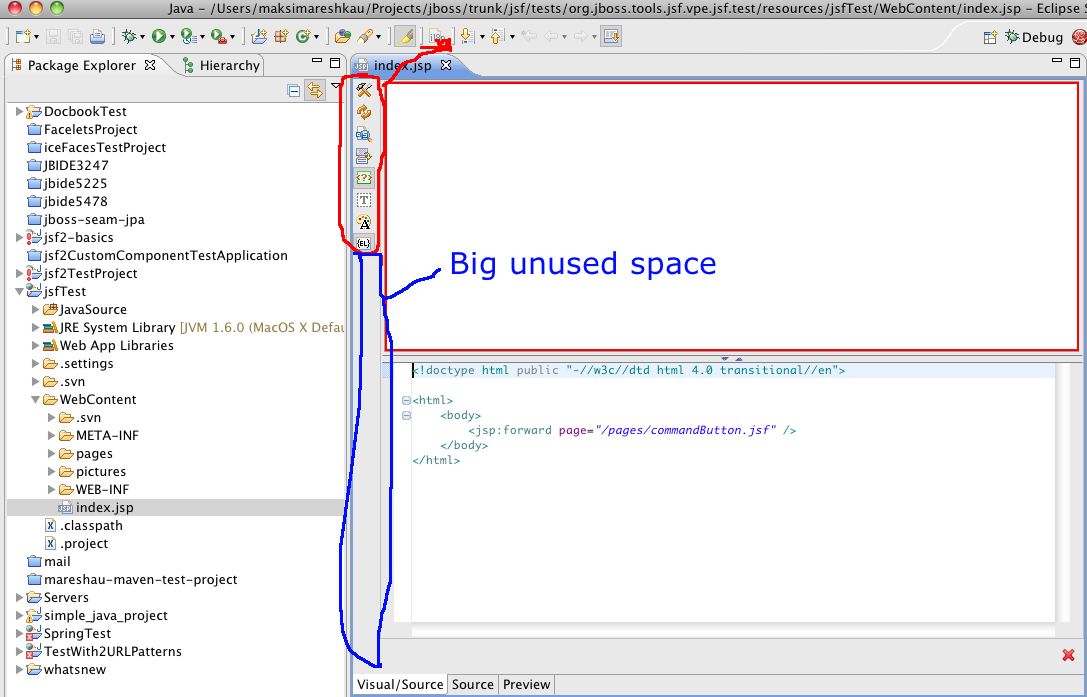Click New Java Project icon

(x=259, y=36)
